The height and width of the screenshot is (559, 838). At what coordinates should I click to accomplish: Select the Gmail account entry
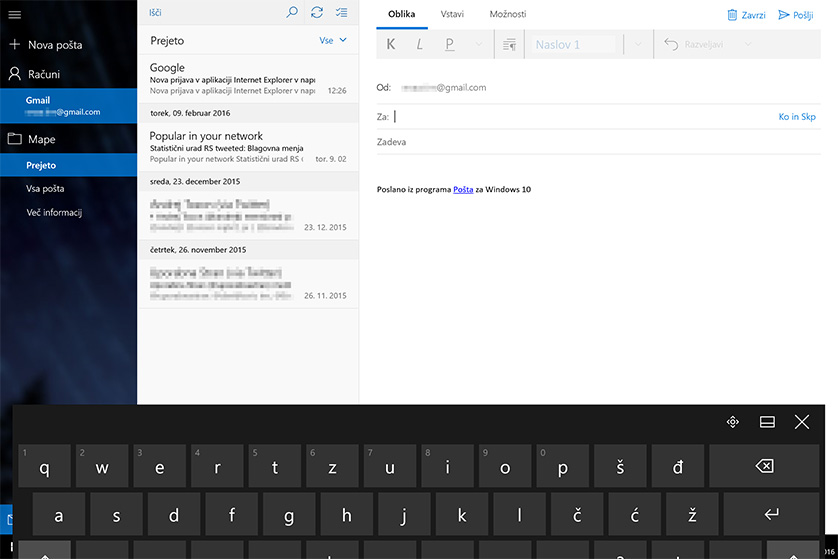click(68, 106)
